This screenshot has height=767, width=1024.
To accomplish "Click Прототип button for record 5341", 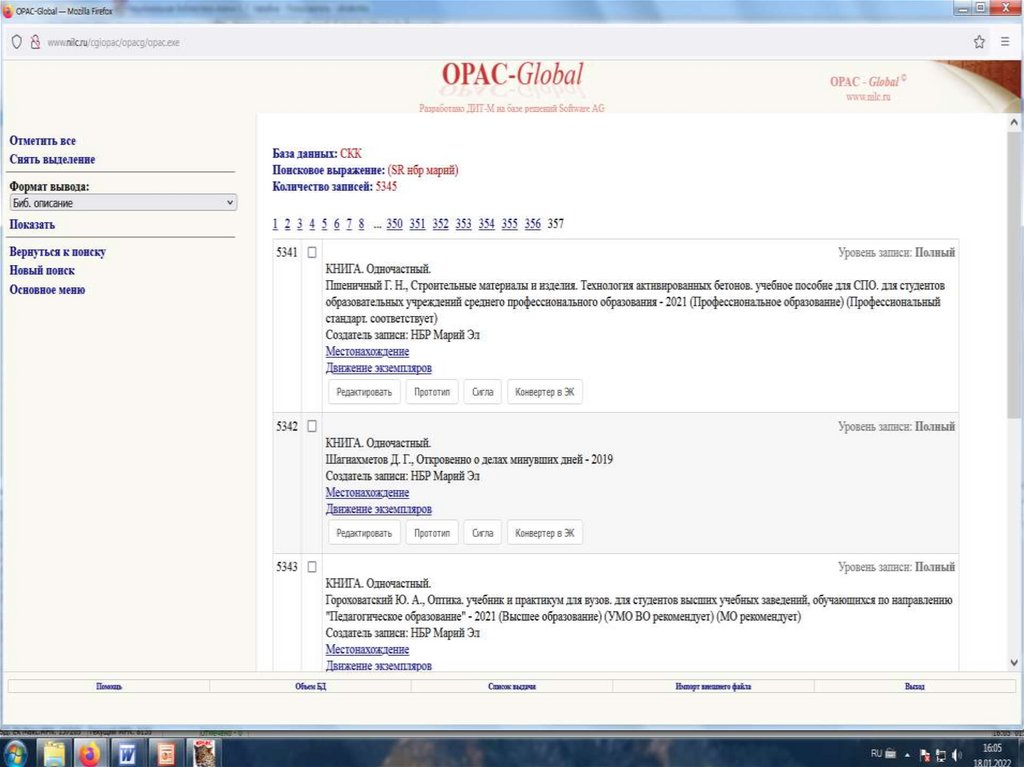I will 432,392.
